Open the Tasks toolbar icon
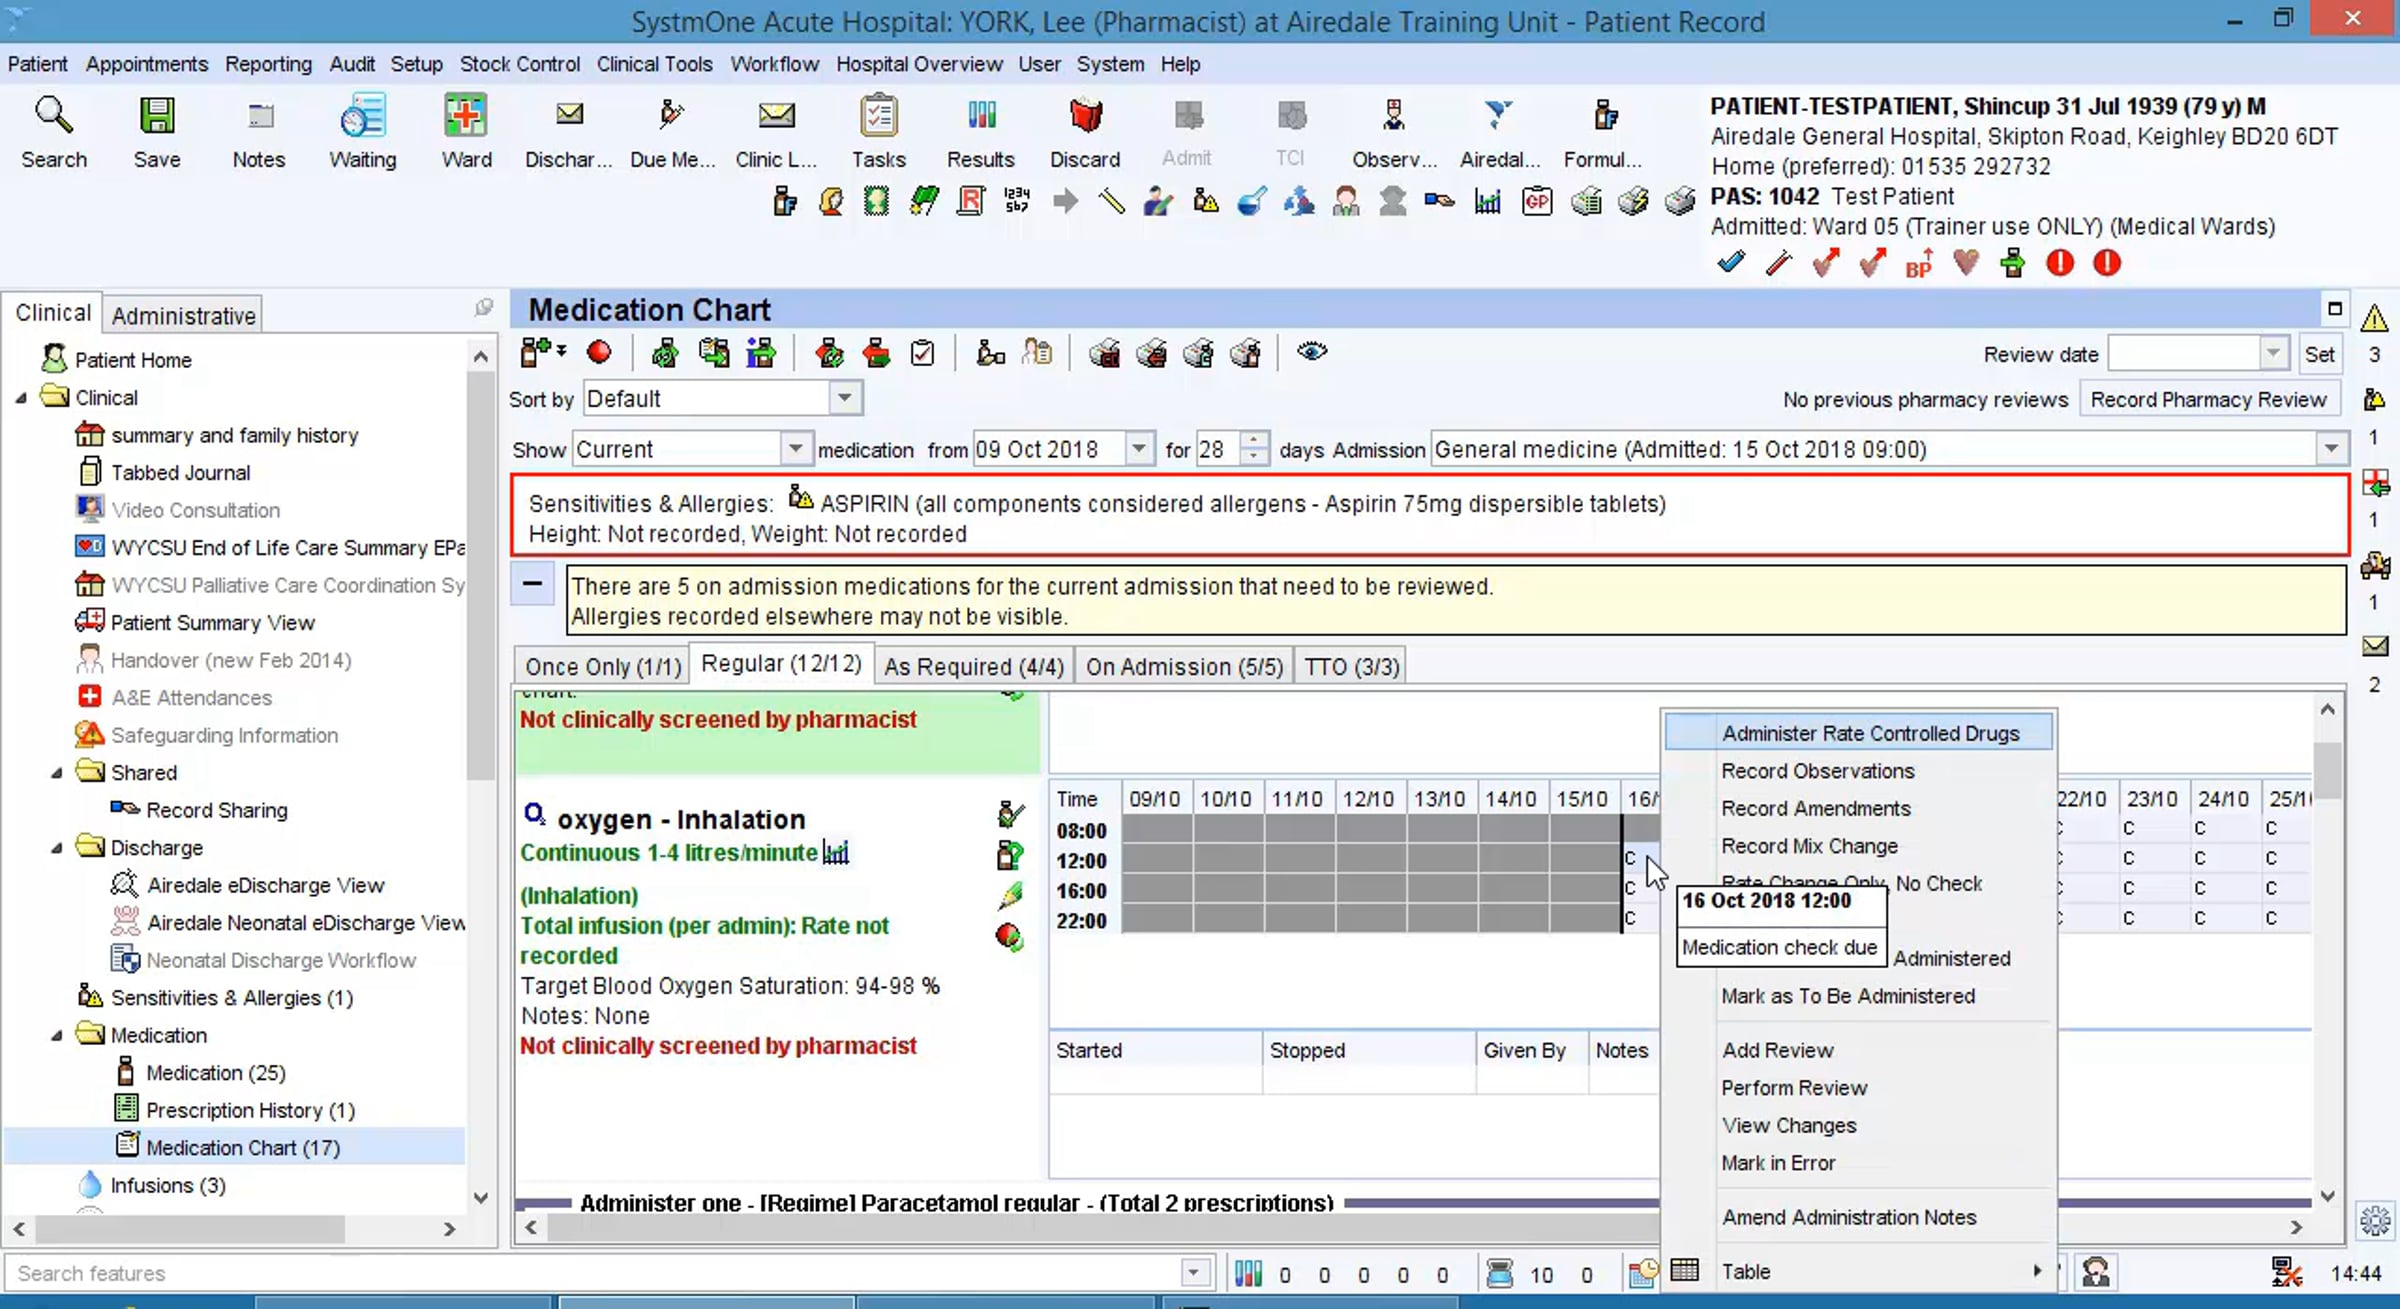The height and width of the screenshot is (1309, 2400). (879, 132)
